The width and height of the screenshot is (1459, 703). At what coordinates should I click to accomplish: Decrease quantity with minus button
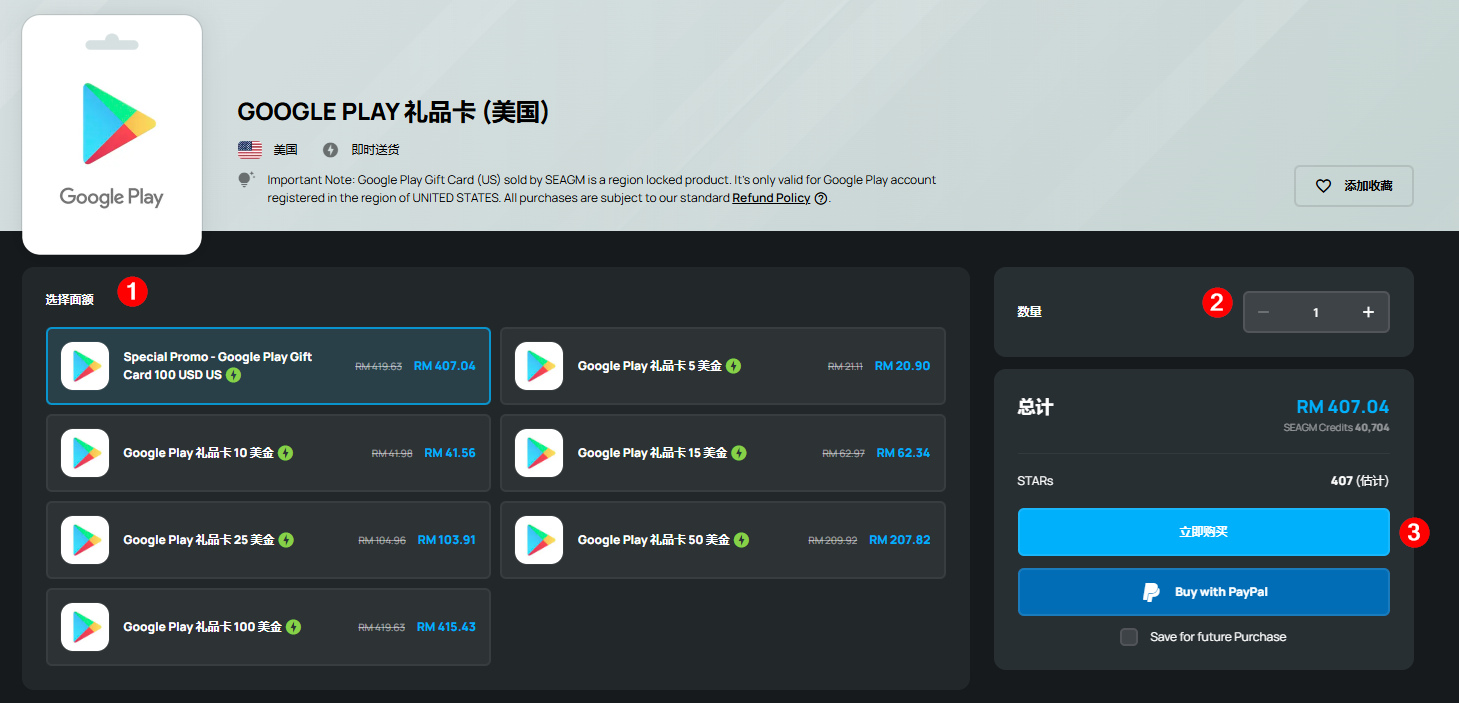[1263, 312]
